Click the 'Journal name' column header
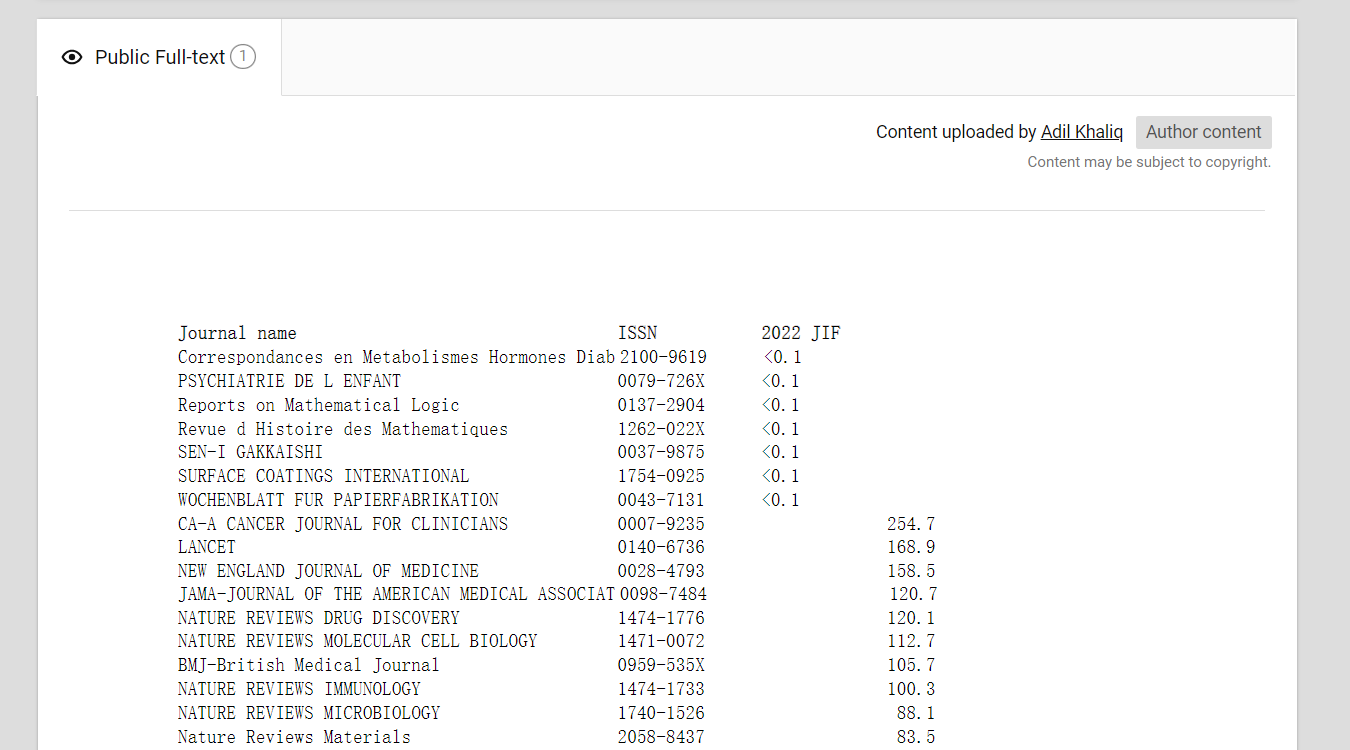Image resolution: width=1350 pixels, height=750 pixels. click(237, 333)
